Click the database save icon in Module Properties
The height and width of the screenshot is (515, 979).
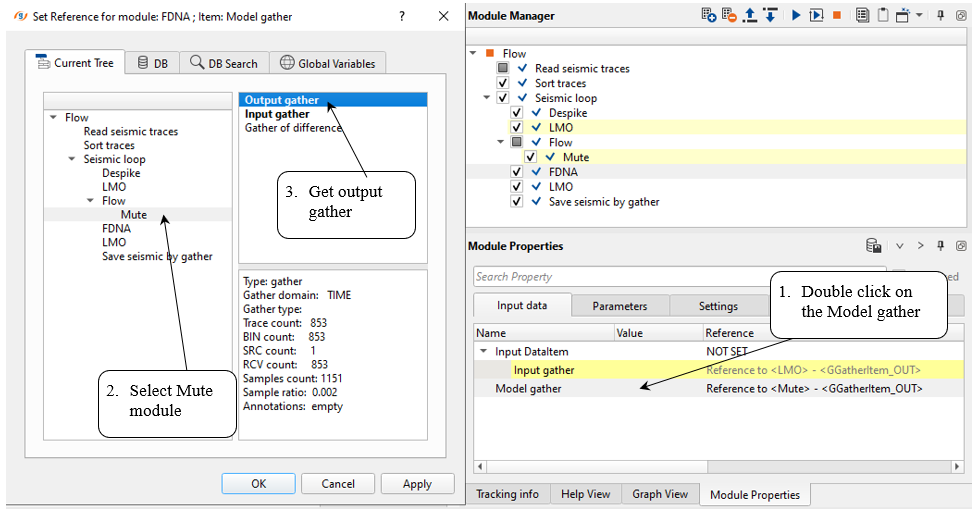point(873,246)
